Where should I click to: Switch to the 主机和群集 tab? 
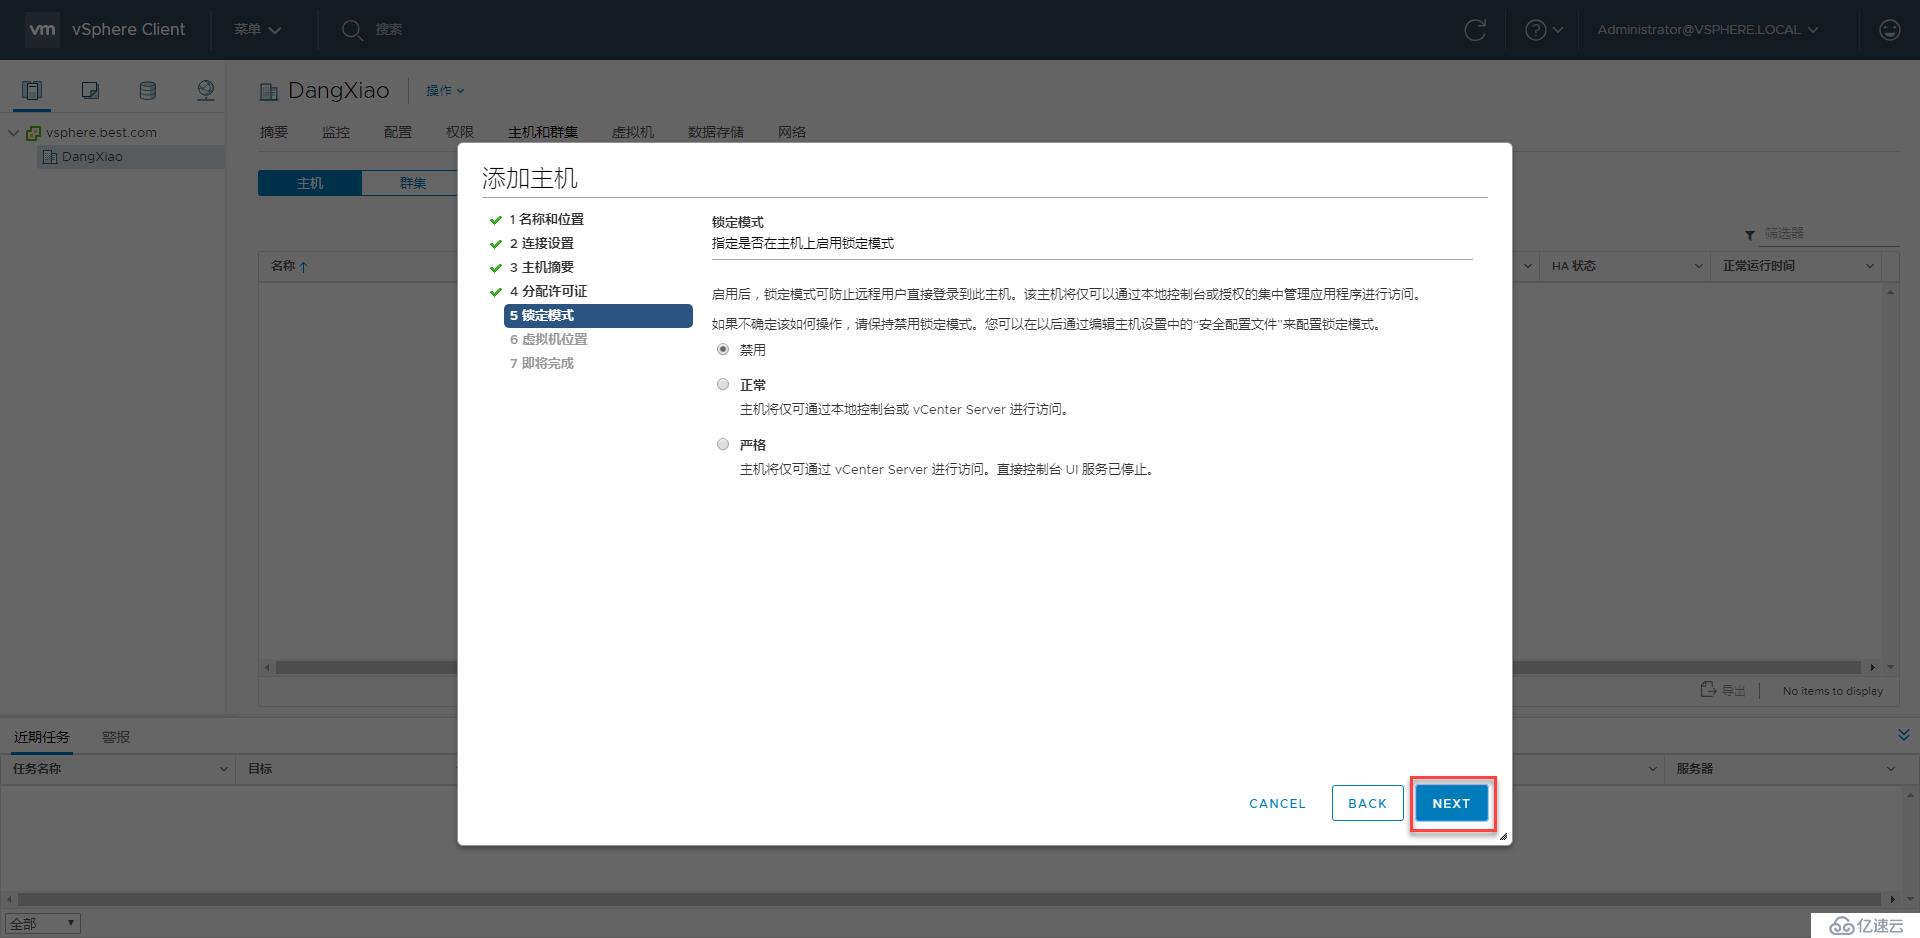pyautogui.click(x=543, y=132)
